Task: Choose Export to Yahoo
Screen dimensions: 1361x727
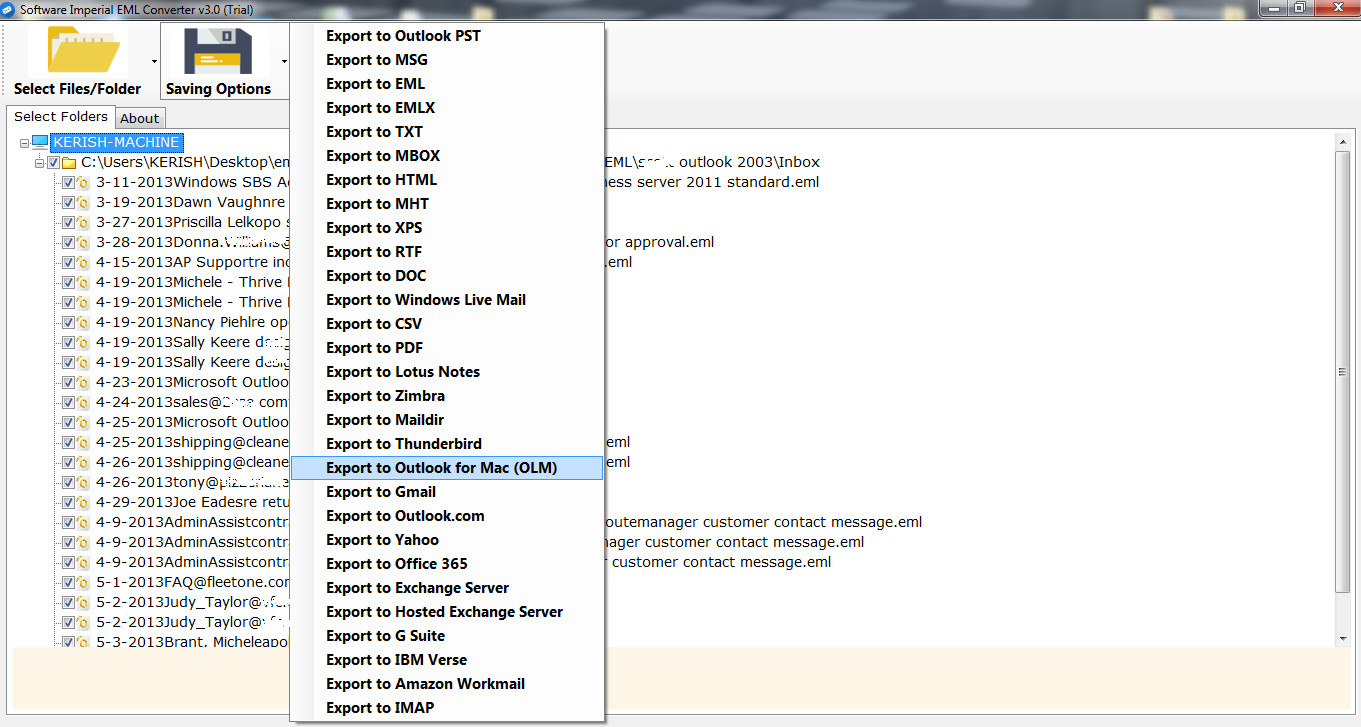Action: (447, 540)
